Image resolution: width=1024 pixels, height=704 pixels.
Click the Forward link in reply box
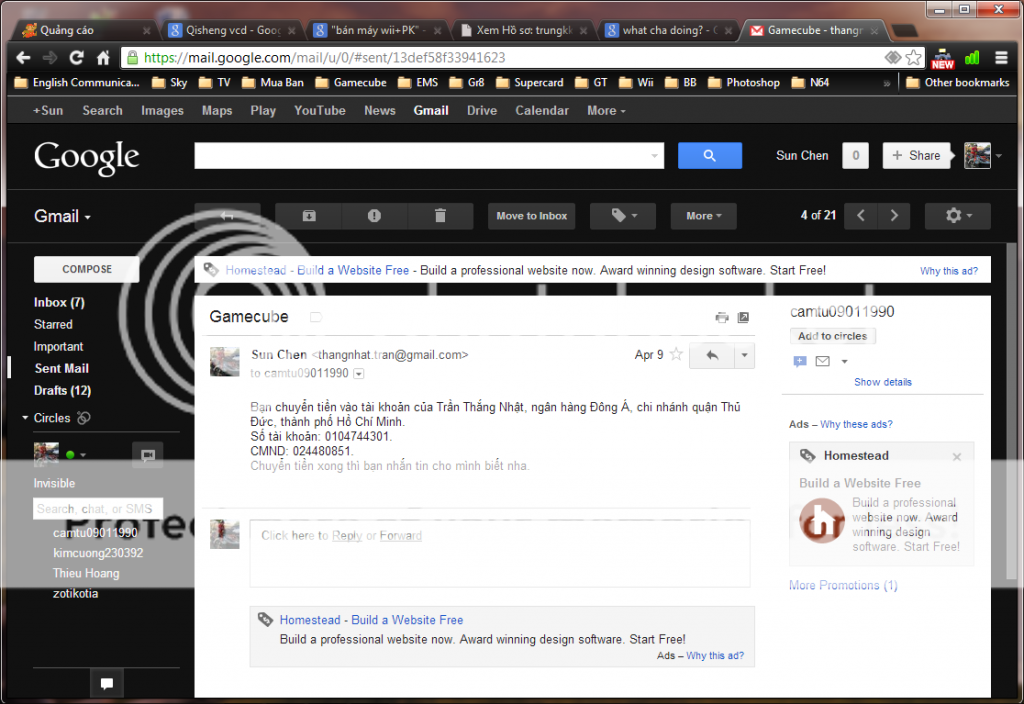tap(400, 536)
